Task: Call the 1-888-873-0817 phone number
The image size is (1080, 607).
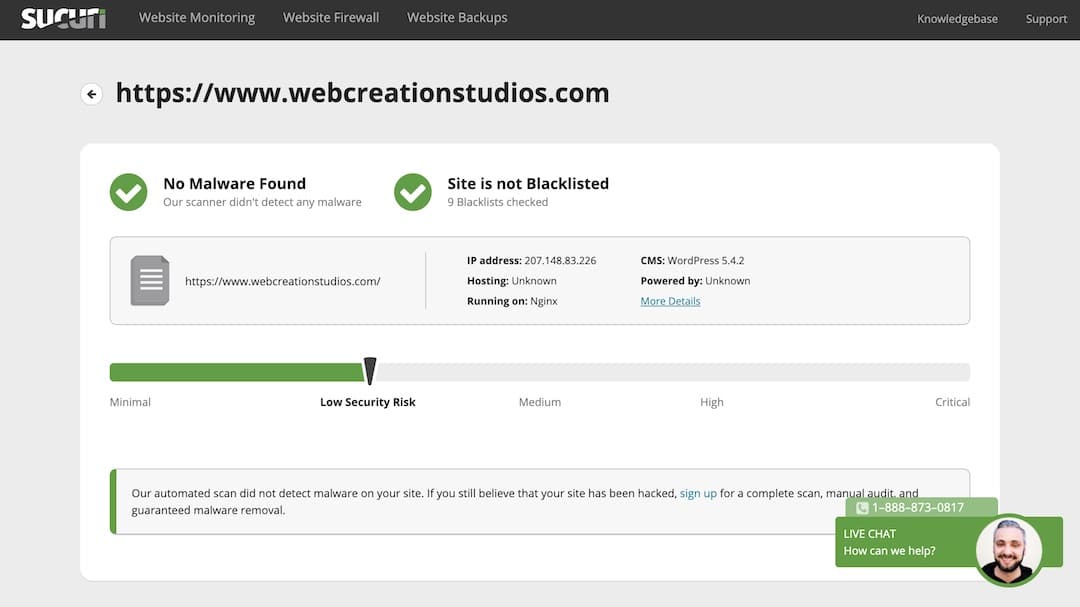Action: click(x=917, y=508)
